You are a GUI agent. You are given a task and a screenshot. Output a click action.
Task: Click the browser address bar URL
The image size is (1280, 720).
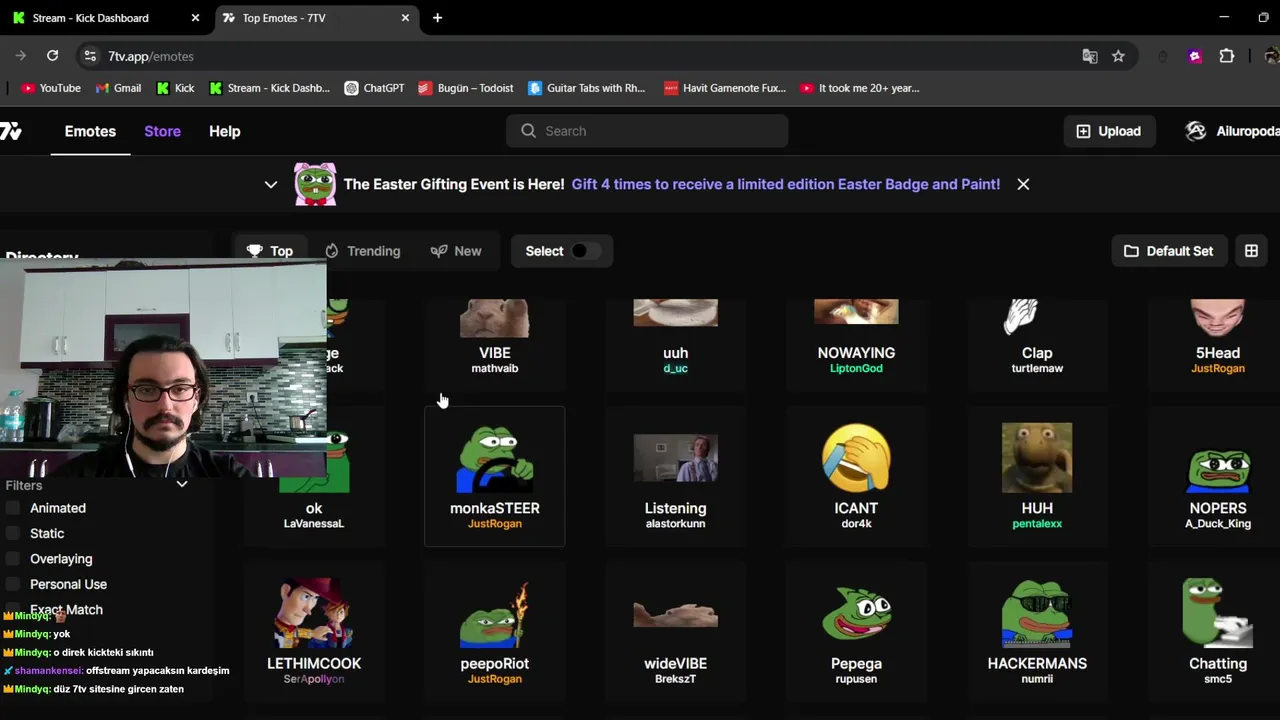(x=151, y=56)
